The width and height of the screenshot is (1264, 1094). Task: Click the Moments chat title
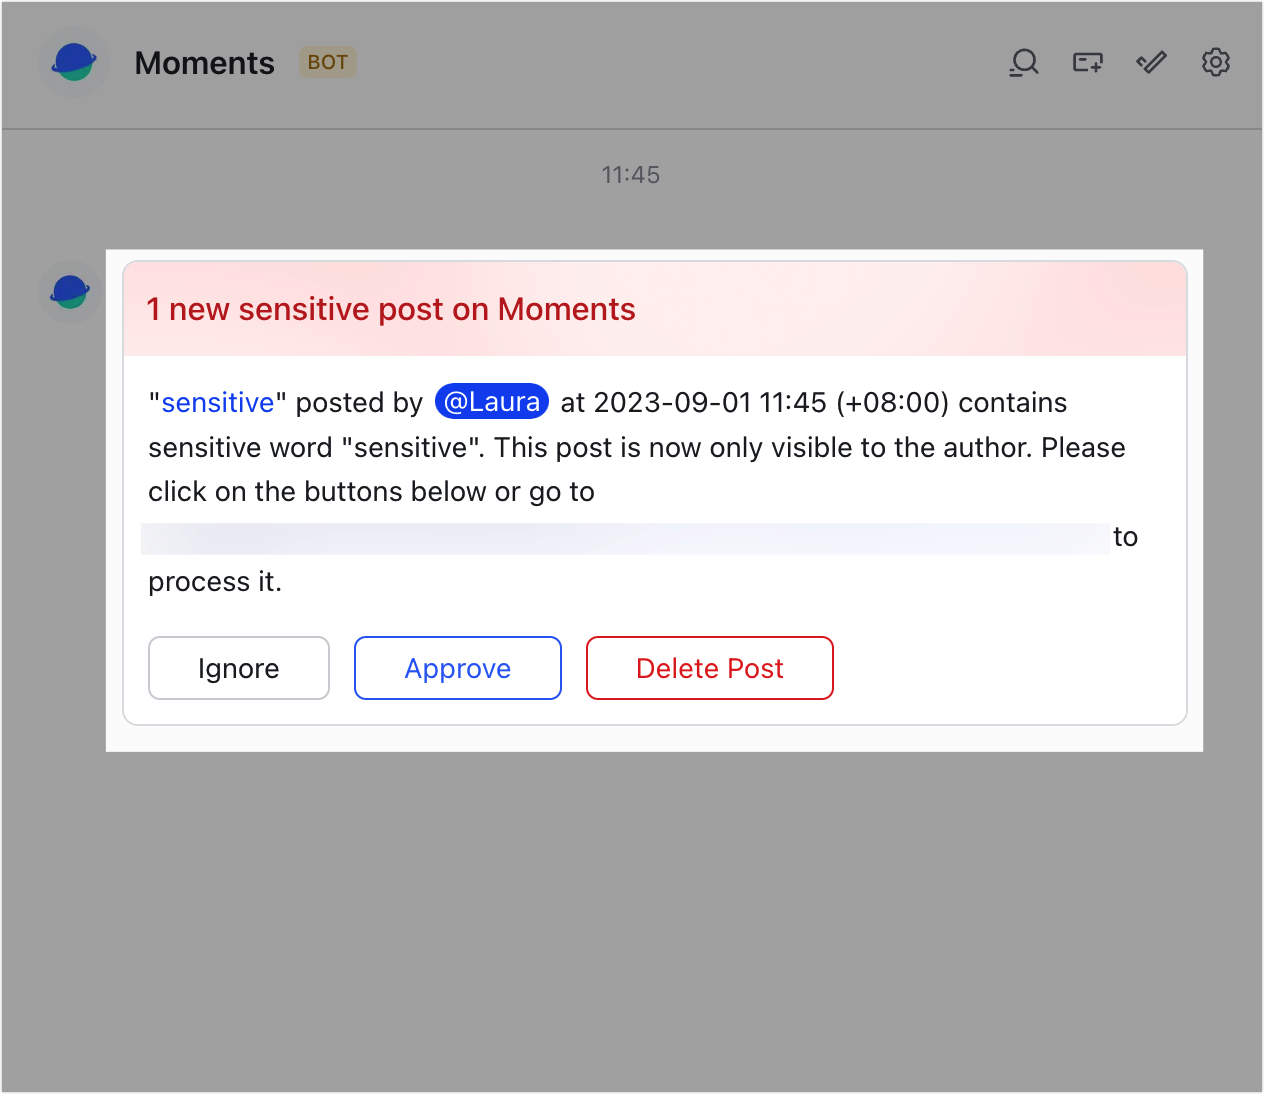204,62
